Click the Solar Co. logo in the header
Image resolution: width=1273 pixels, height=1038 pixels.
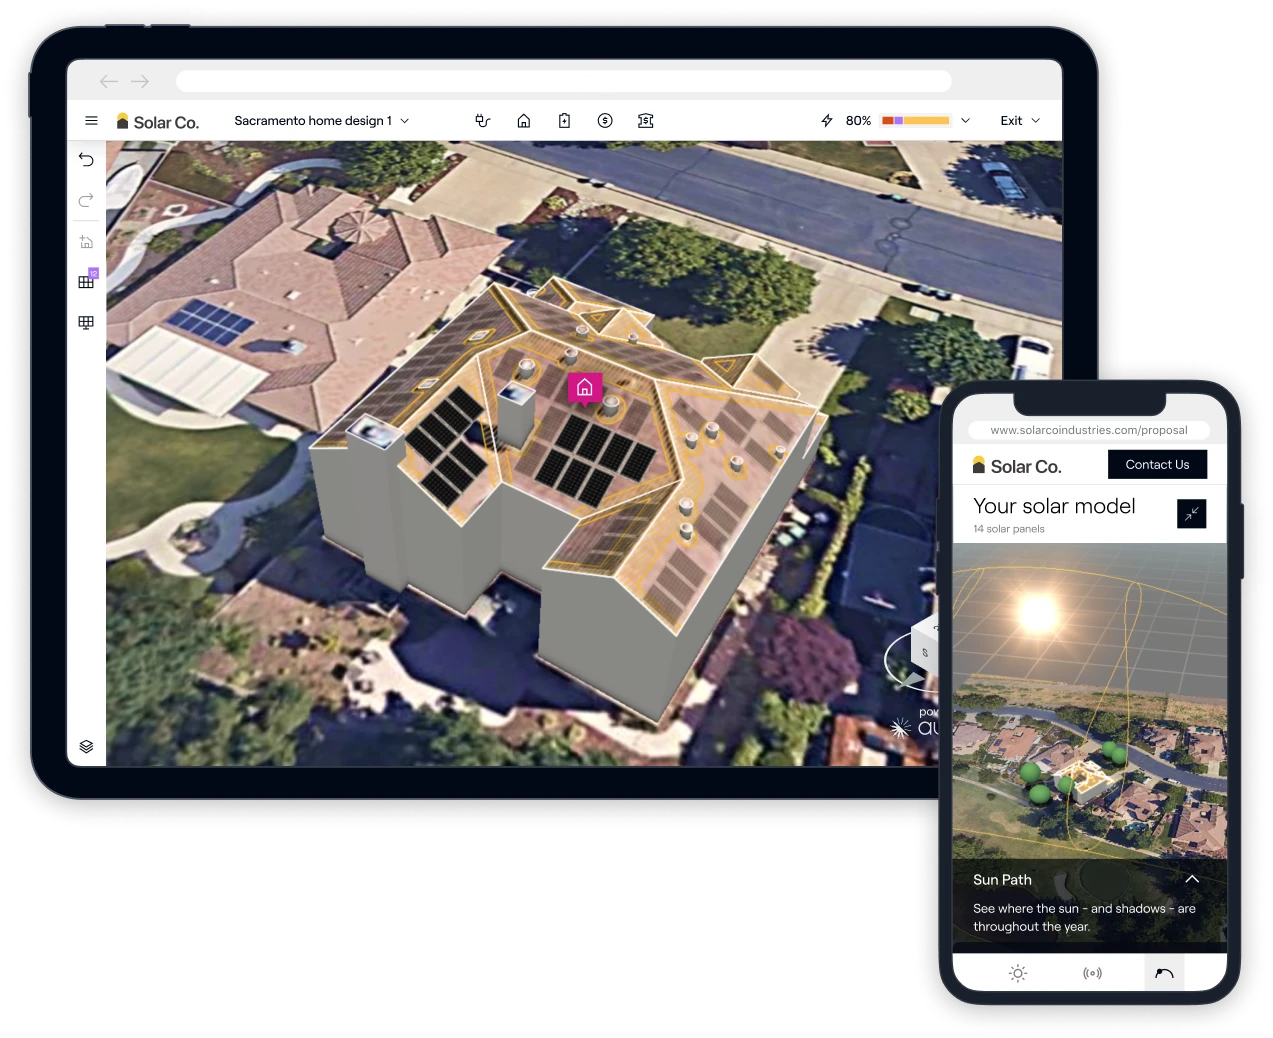pos(157,120)
